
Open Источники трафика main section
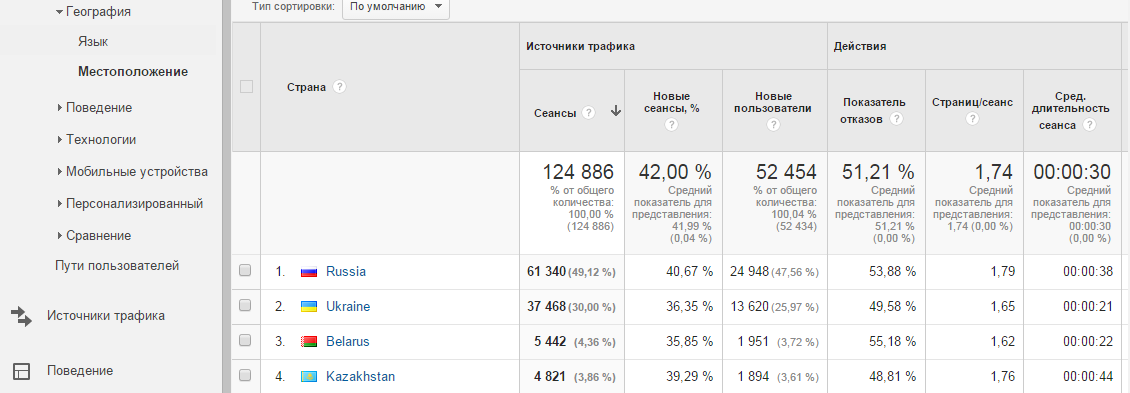106,316
